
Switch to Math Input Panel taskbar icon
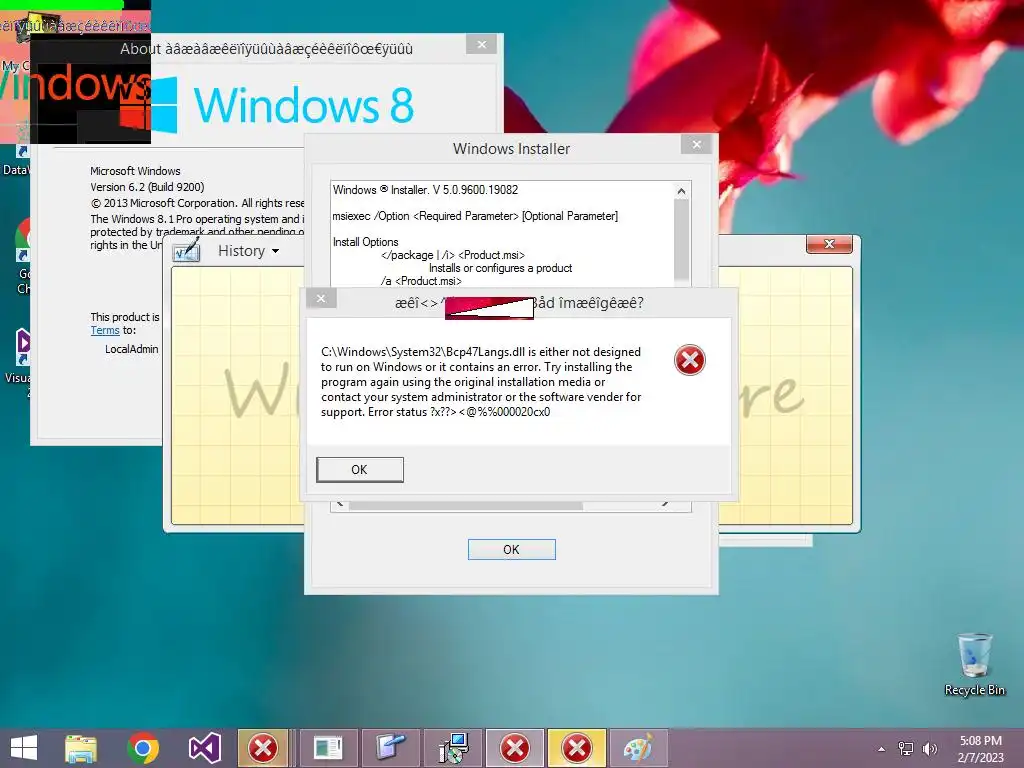(391, 748)
